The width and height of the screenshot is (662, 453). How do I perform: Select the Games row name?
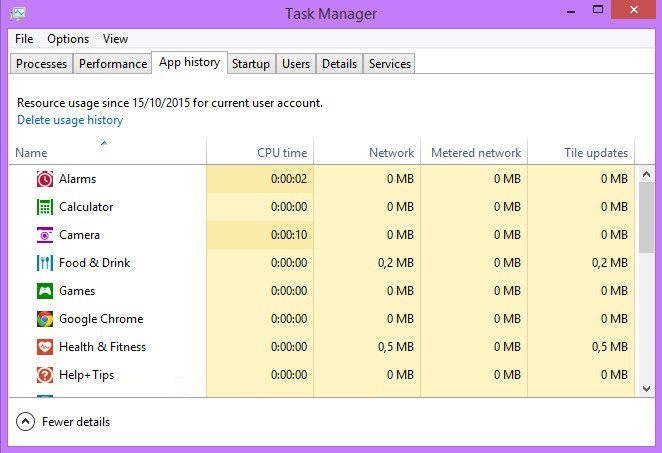pyautogui.click(x=77, y=291)
